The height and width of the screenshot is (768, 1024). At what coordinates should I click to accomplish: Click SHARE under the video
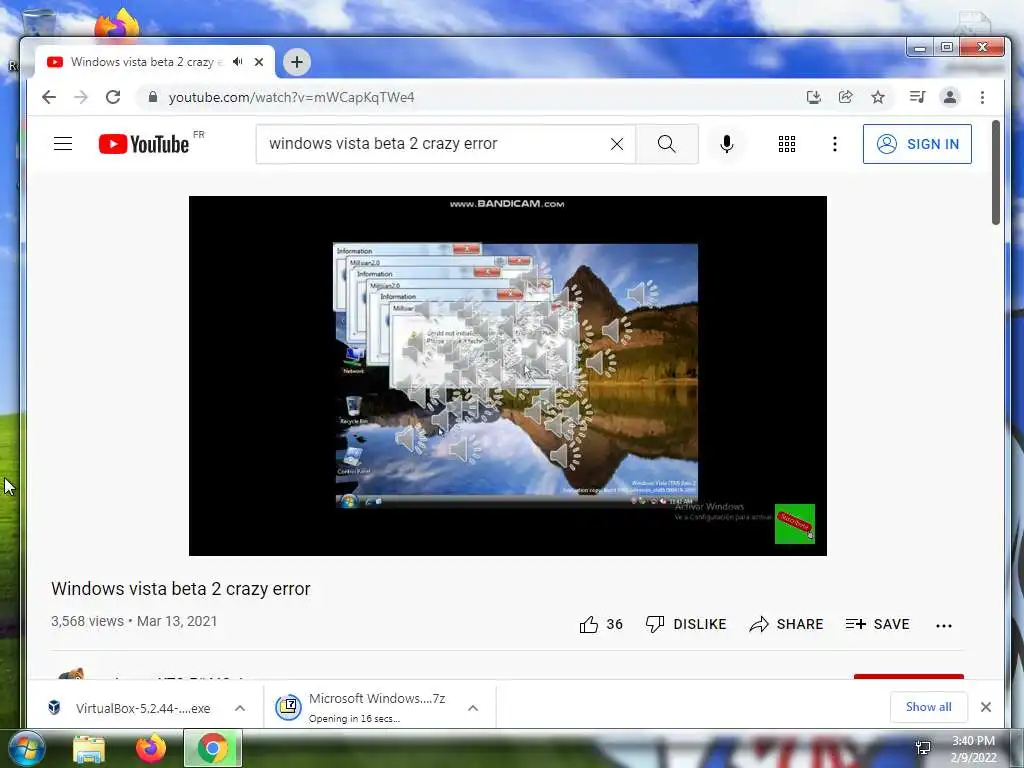pos(786,624)
